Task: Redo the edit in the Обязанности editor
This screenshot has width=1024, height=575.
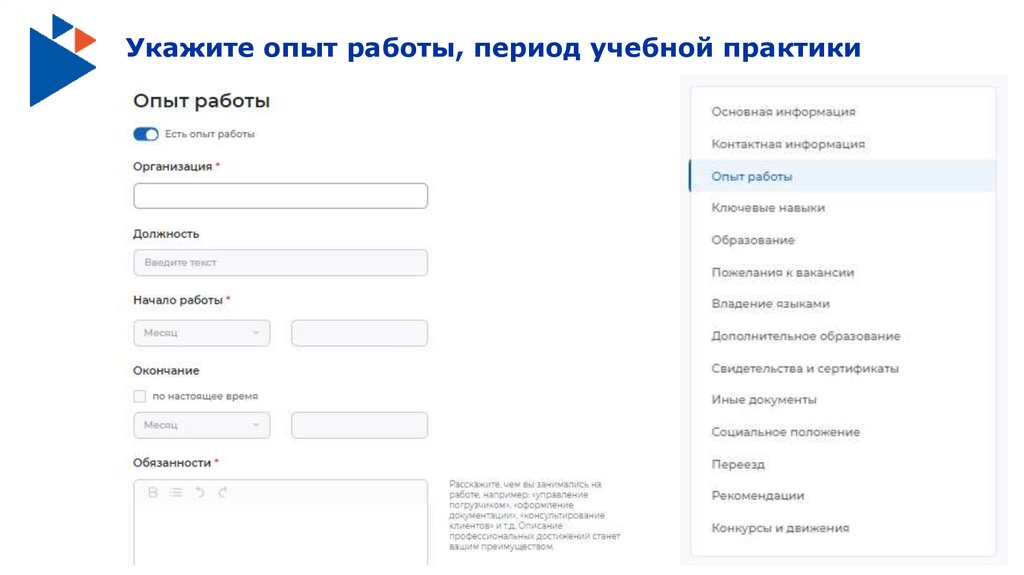Action: (x=223, y=492)
